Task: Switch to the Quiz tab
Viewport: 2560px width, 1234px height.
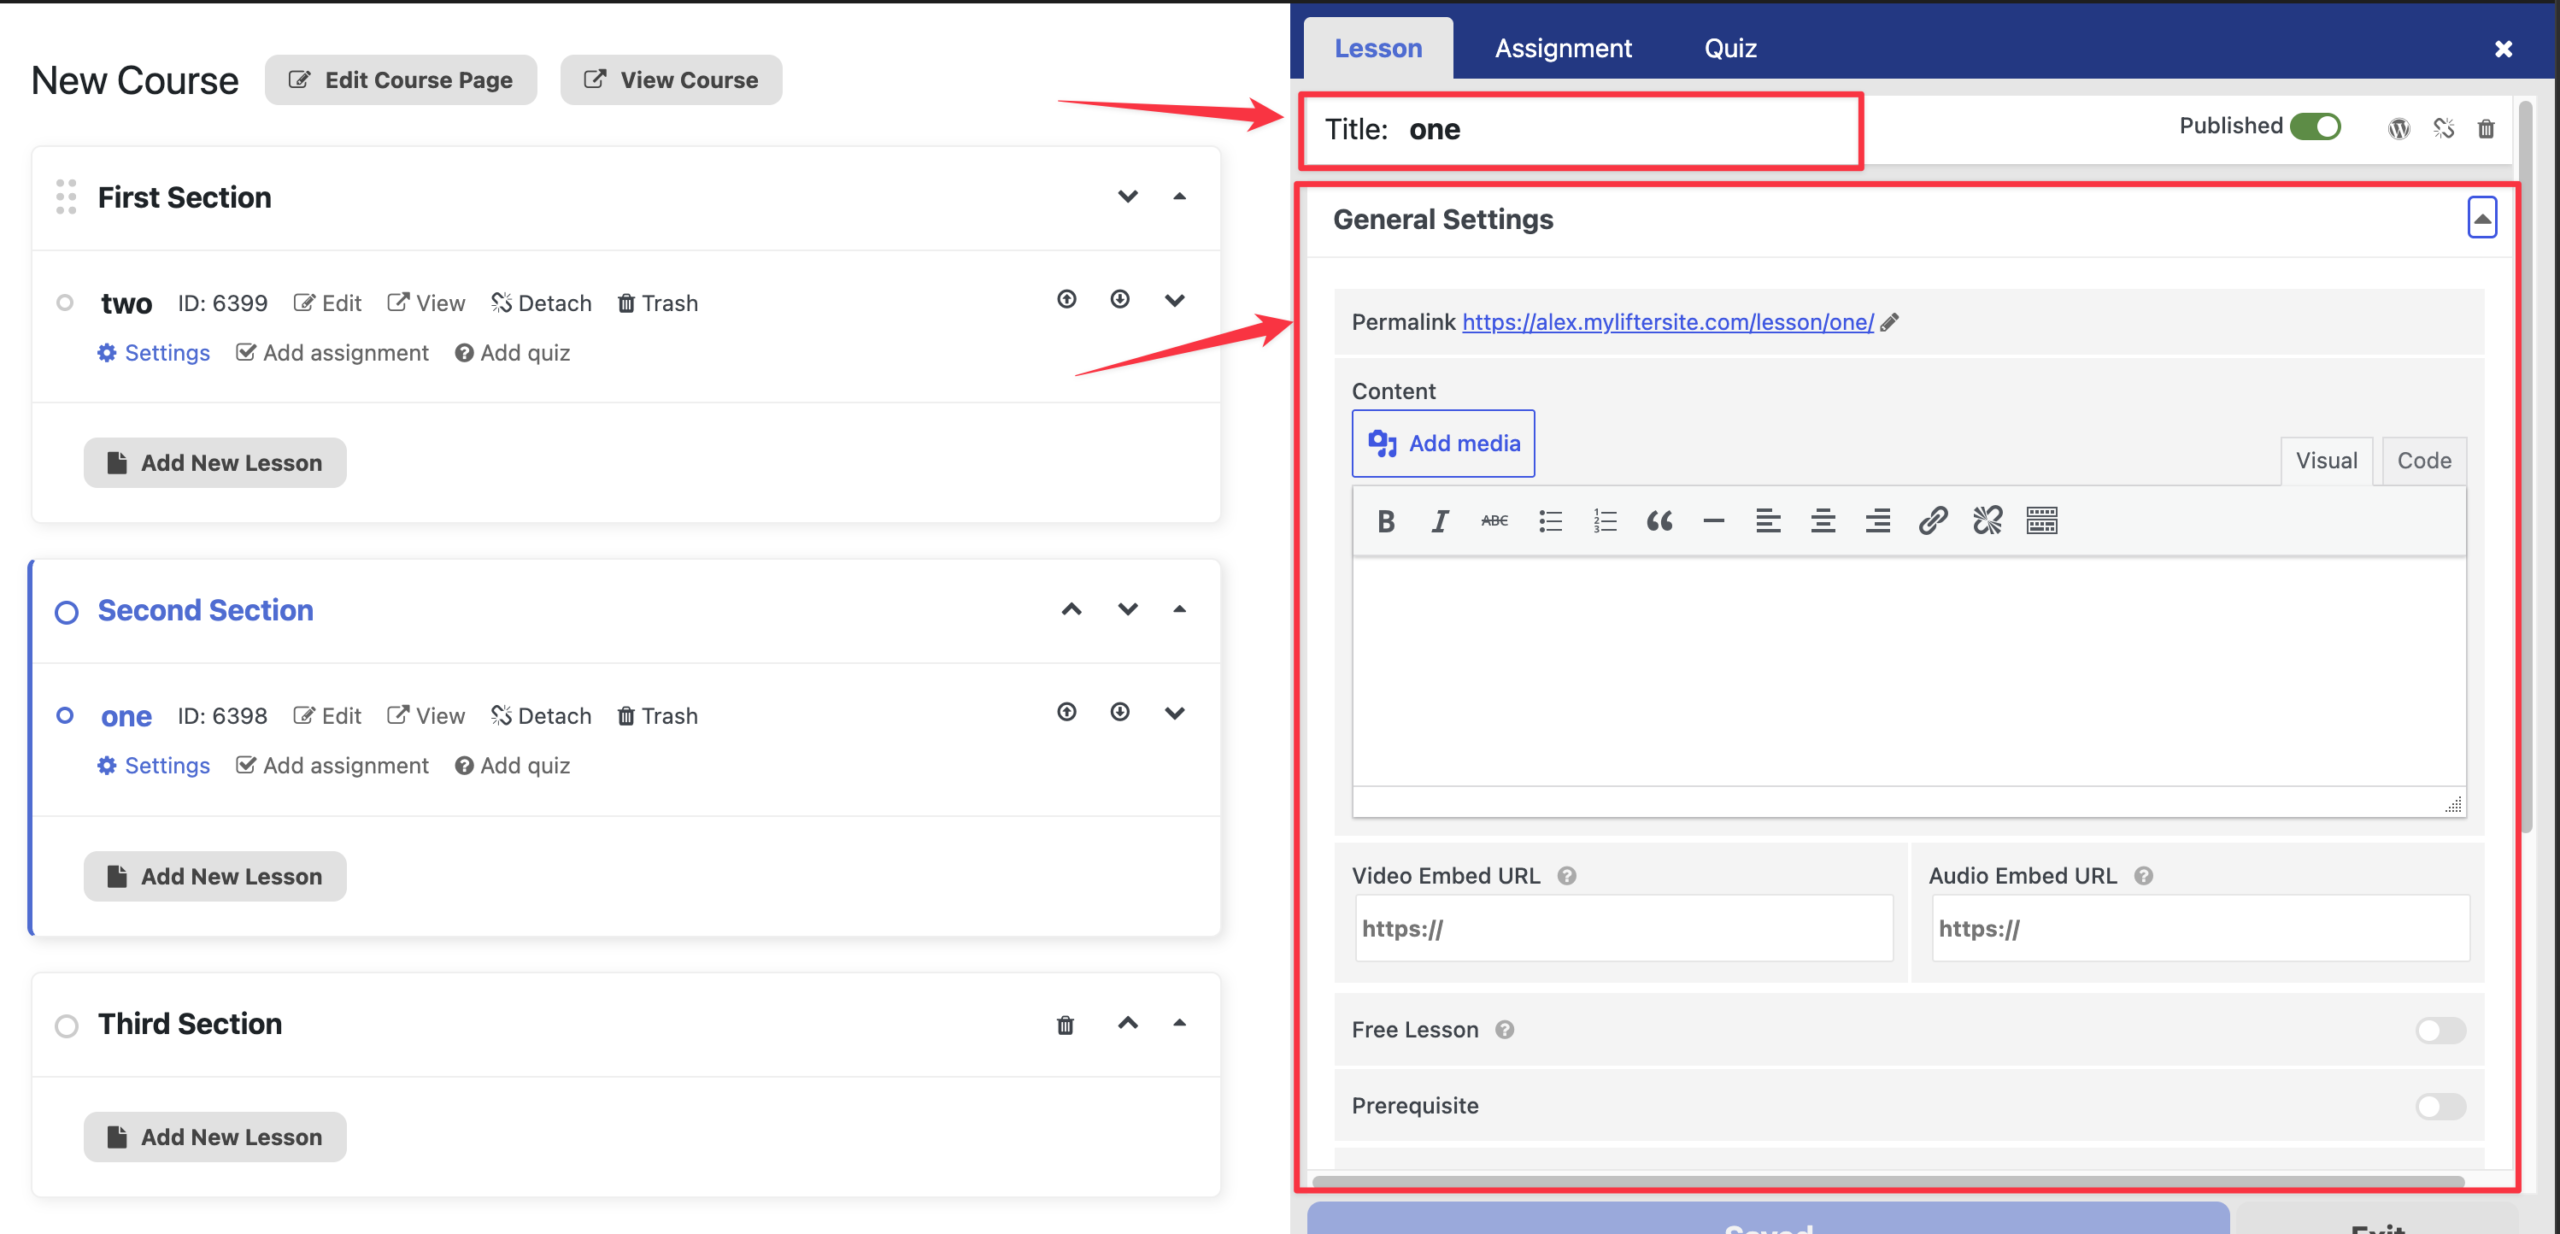Action: coord(1730,48)
